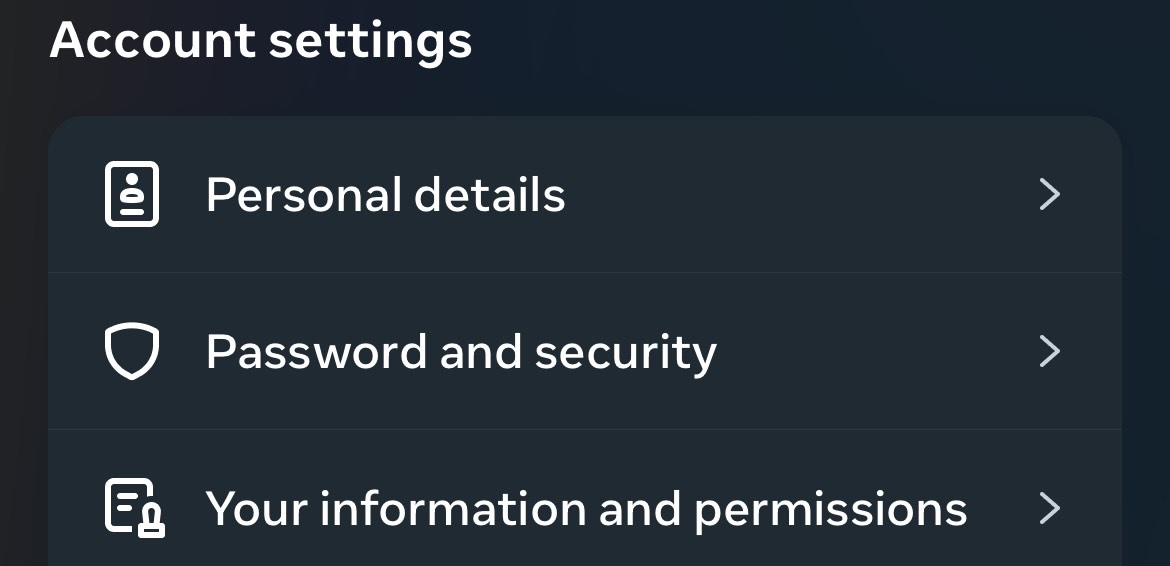
Task: Click the "Password and security" text label
Action: pos(461,352)
